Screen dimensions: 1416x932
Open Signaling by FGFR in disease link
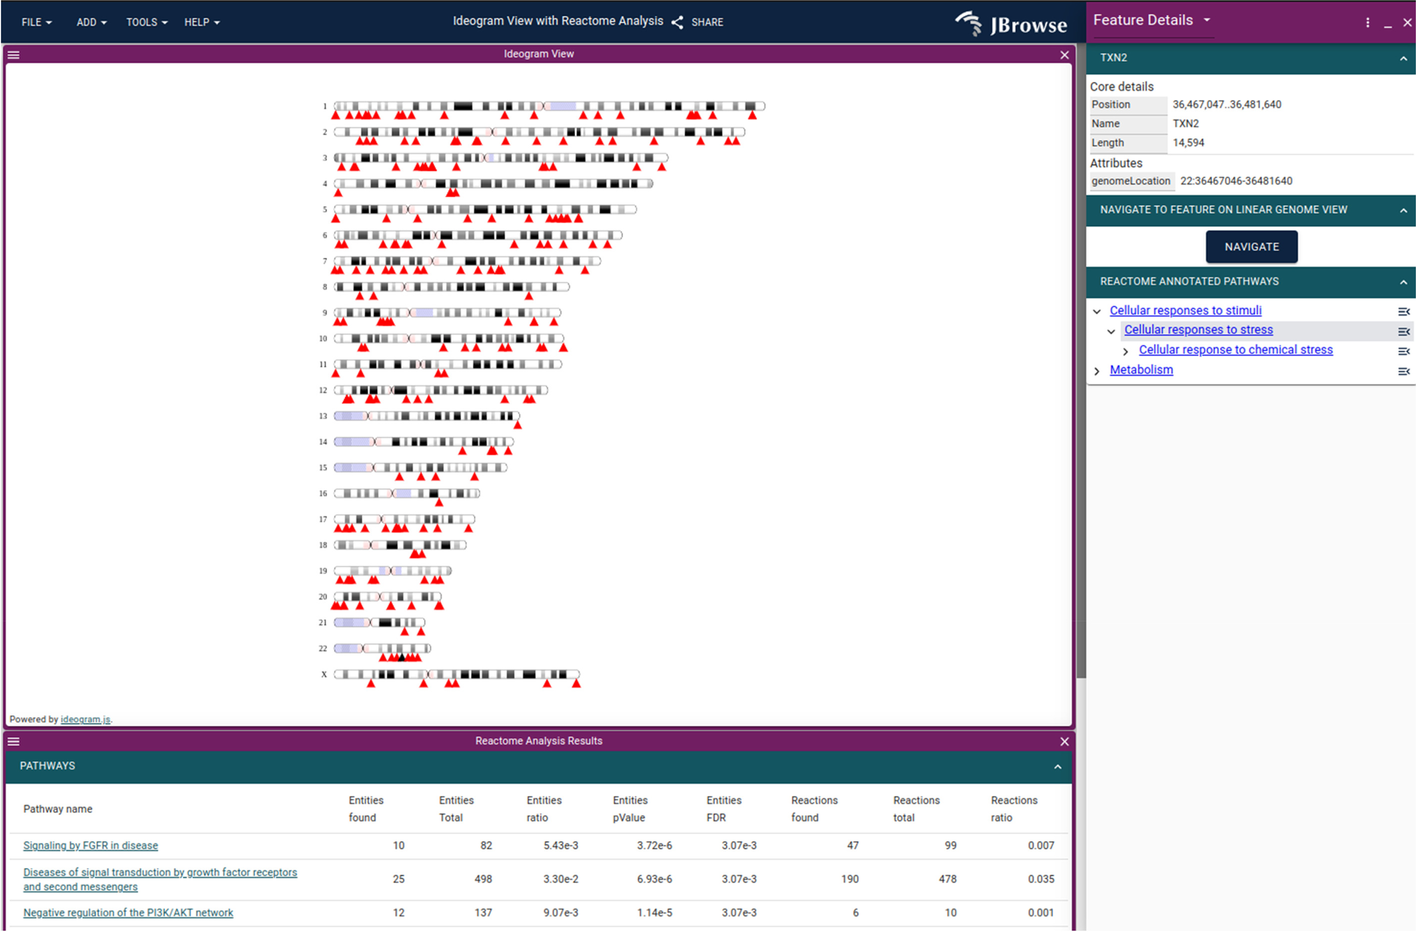[x=90, y=846]
